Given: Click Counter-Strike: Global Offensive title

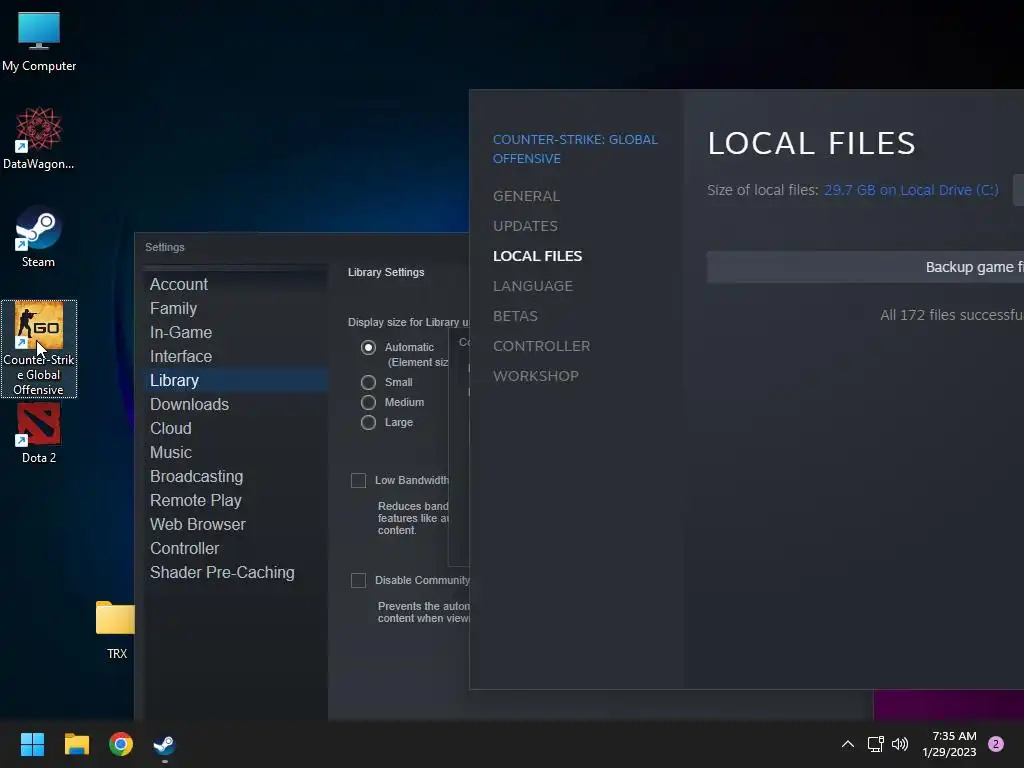Looking at the screenshot, I should click(x=575, y=149).
